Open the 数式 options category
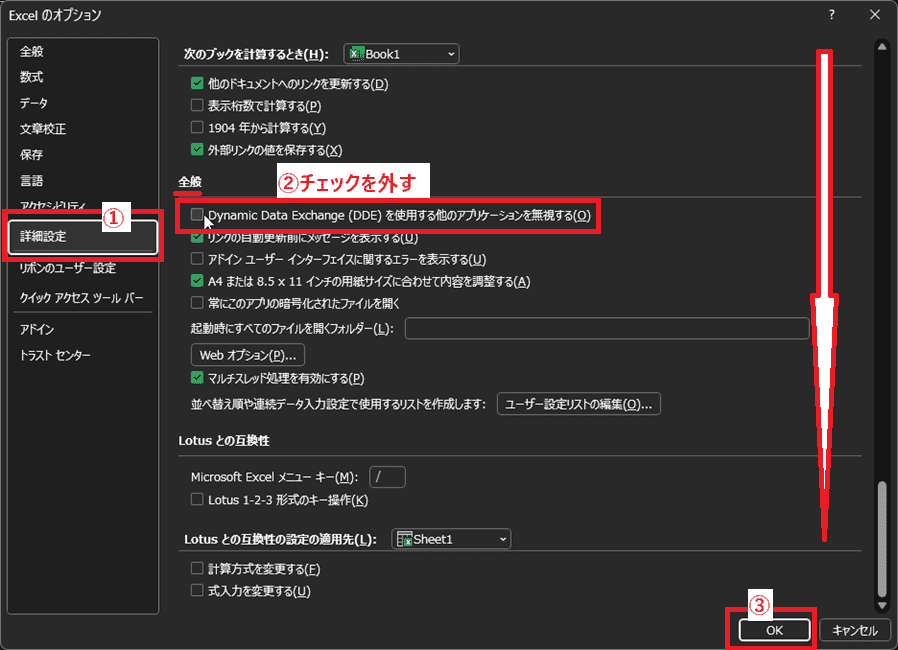Screen dimensions: 898x650 [32, 77]
